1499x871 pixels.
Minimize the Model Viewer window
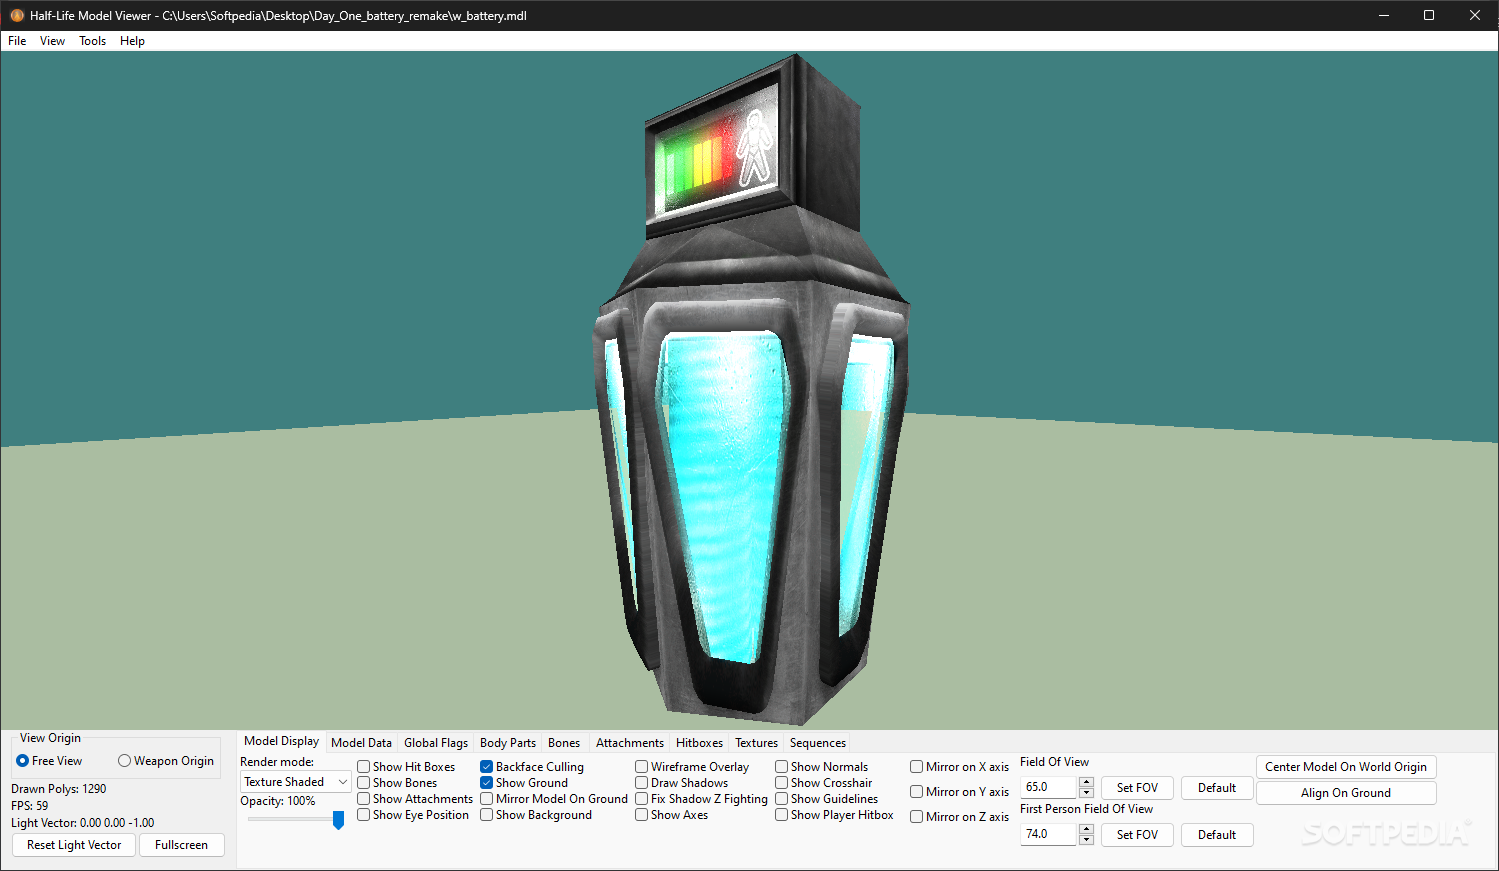click(x=1383, y=15)
